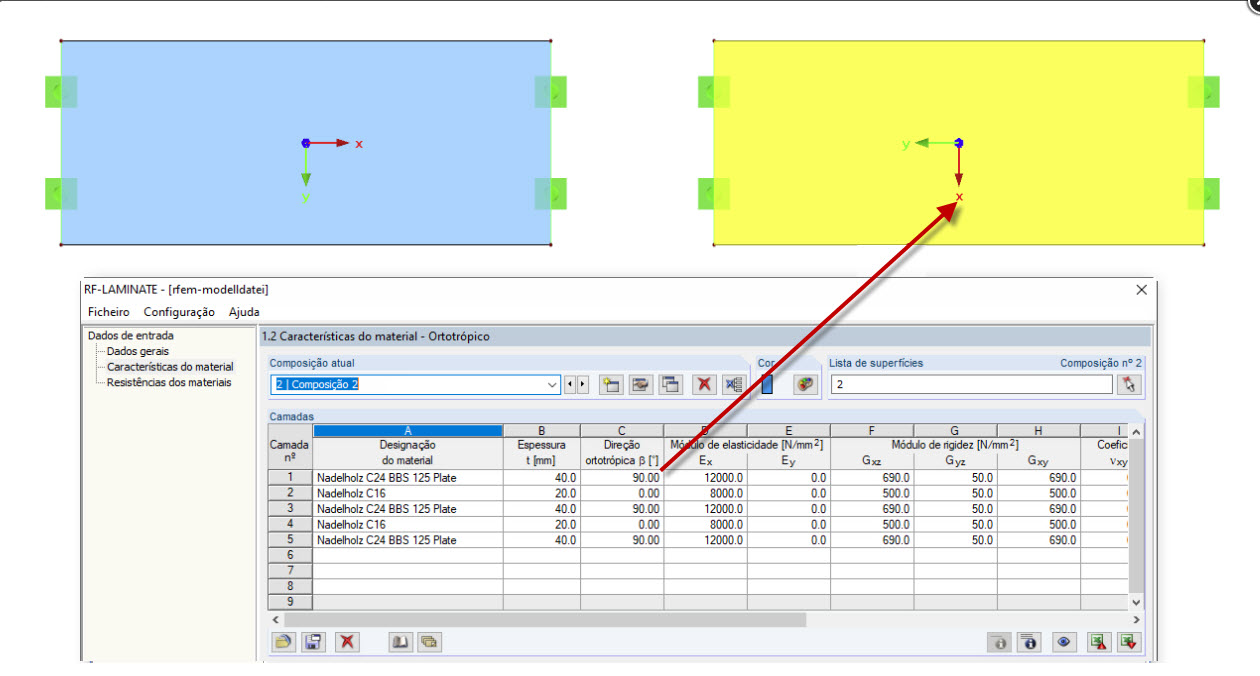Screen dimensions: 1260x676
Task: Click the table scroll up arrow
Action: pyautogui.click(x=1136, y=432)
